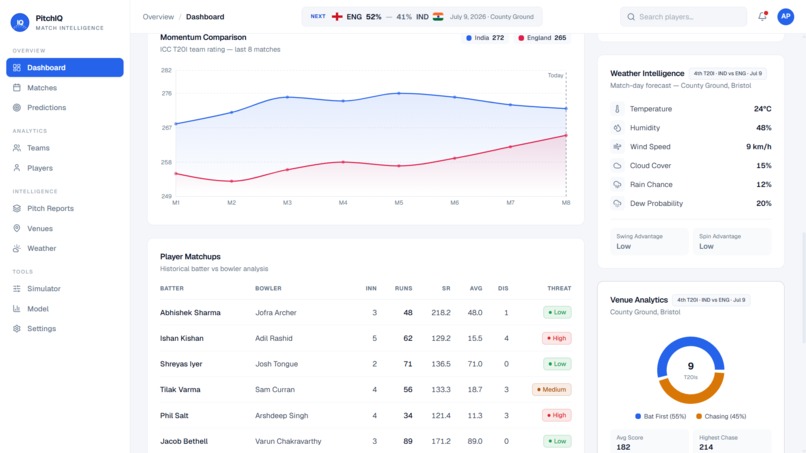Click batter Shreyas Iyer
Screen dimensions: 806x453
[181, 364]
